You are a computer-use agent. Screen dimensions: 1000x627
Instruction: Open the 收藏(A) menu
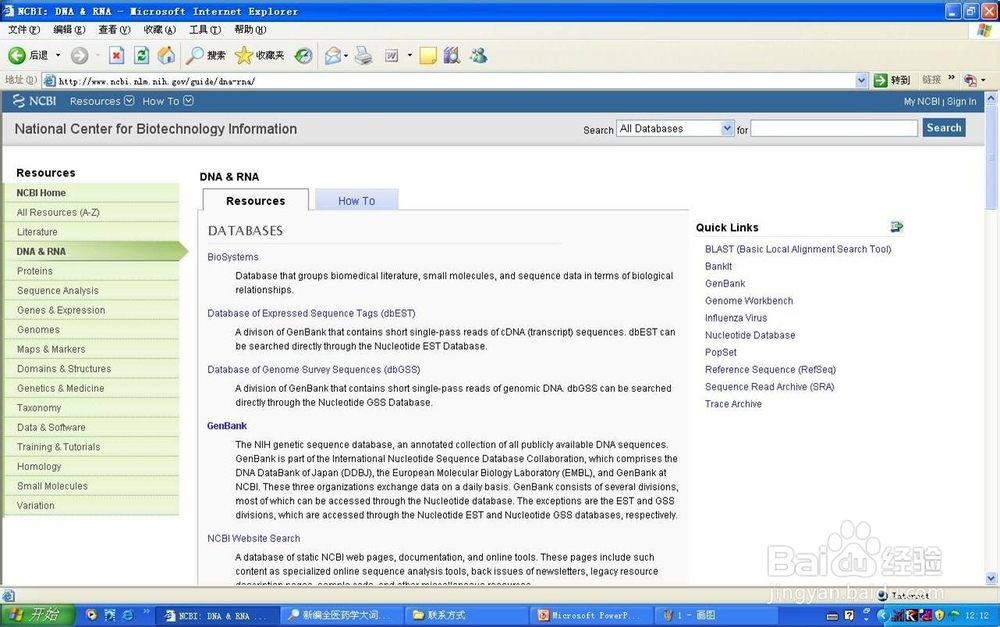tap(159, 29)
